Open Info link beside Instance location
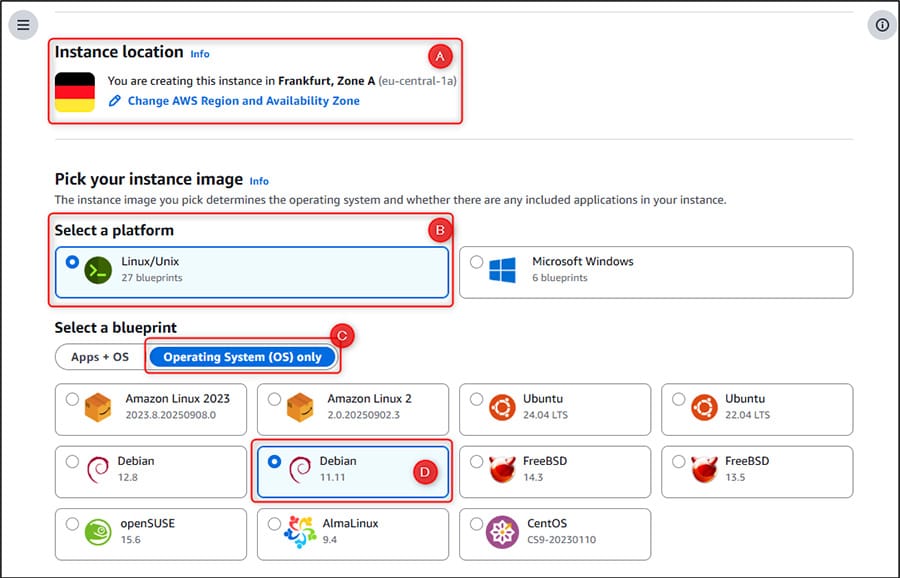This screenshot has width=900, height=578. tap(200, 54)
